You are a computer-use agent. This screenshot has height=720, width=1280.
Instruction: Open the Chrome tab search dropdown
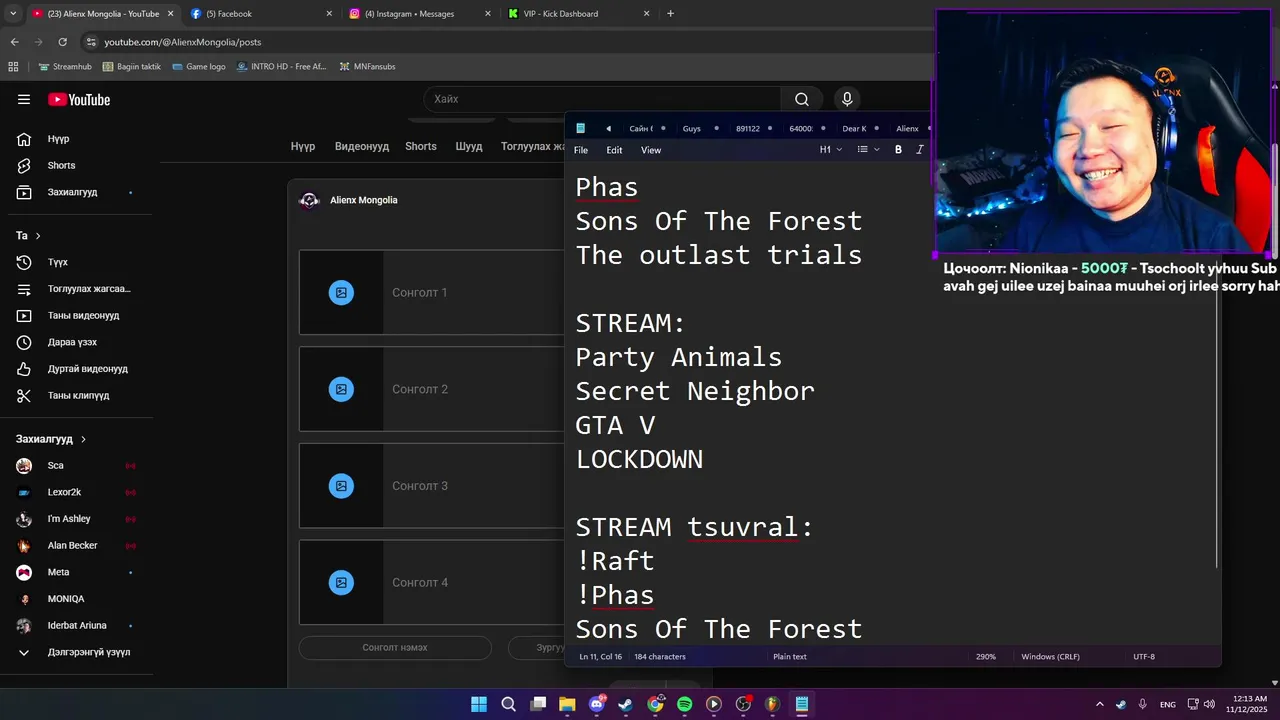point(13,14)
